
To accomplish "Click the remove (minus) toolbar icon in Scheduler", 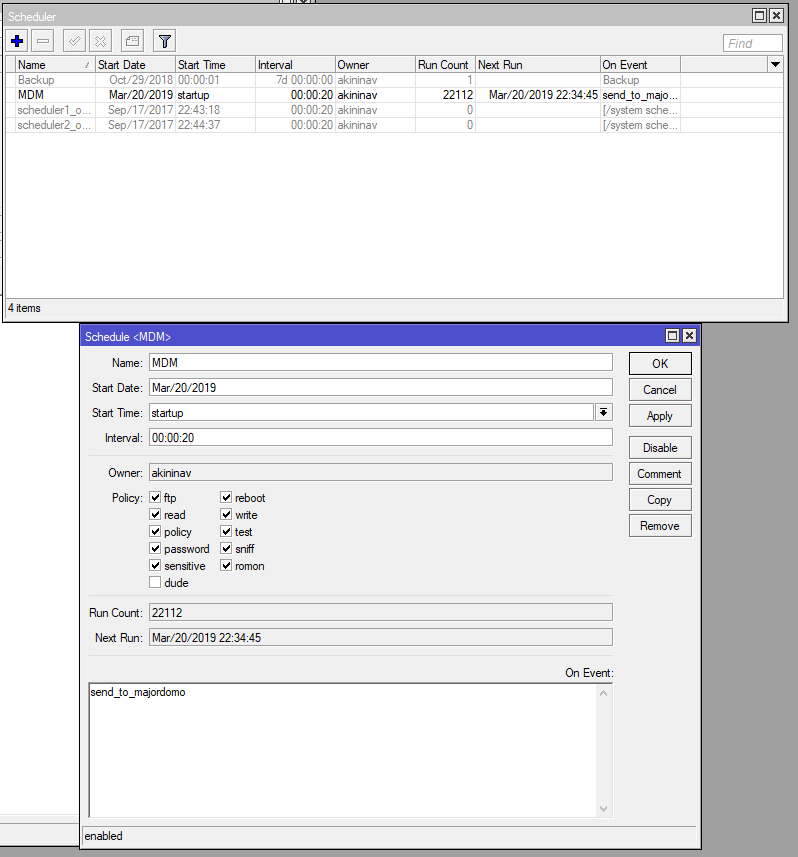I will [43, 41].
